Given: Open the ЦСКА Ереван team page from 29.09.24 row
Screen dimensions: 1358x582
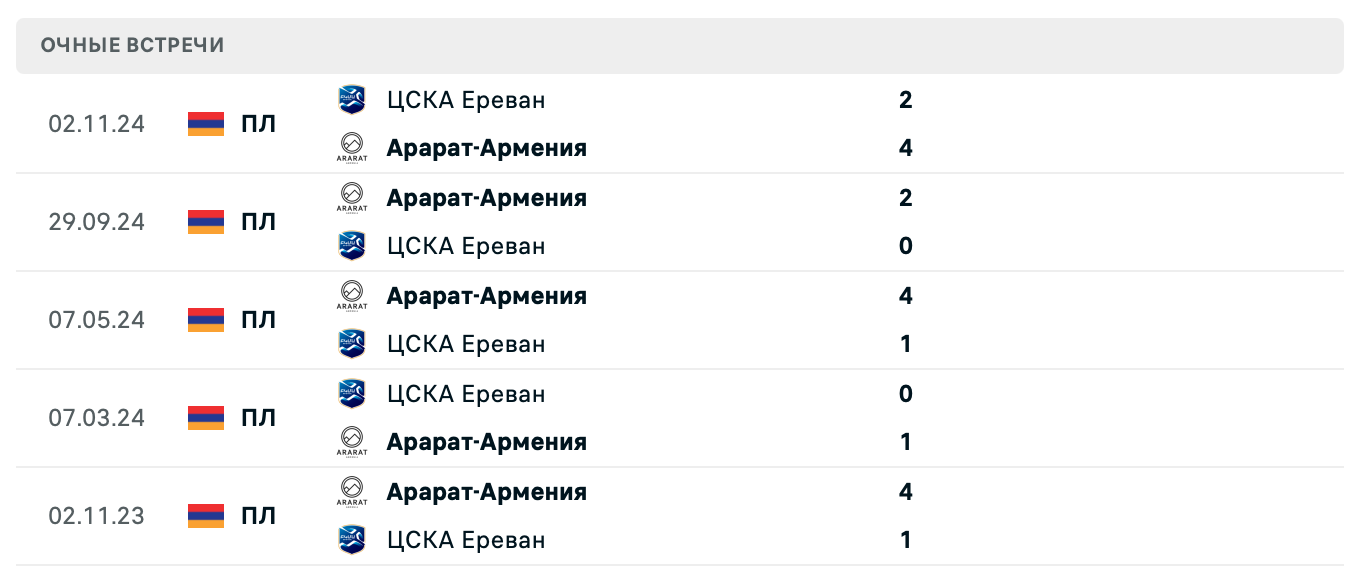Looking at the screenshot, I should coord(466,245).
